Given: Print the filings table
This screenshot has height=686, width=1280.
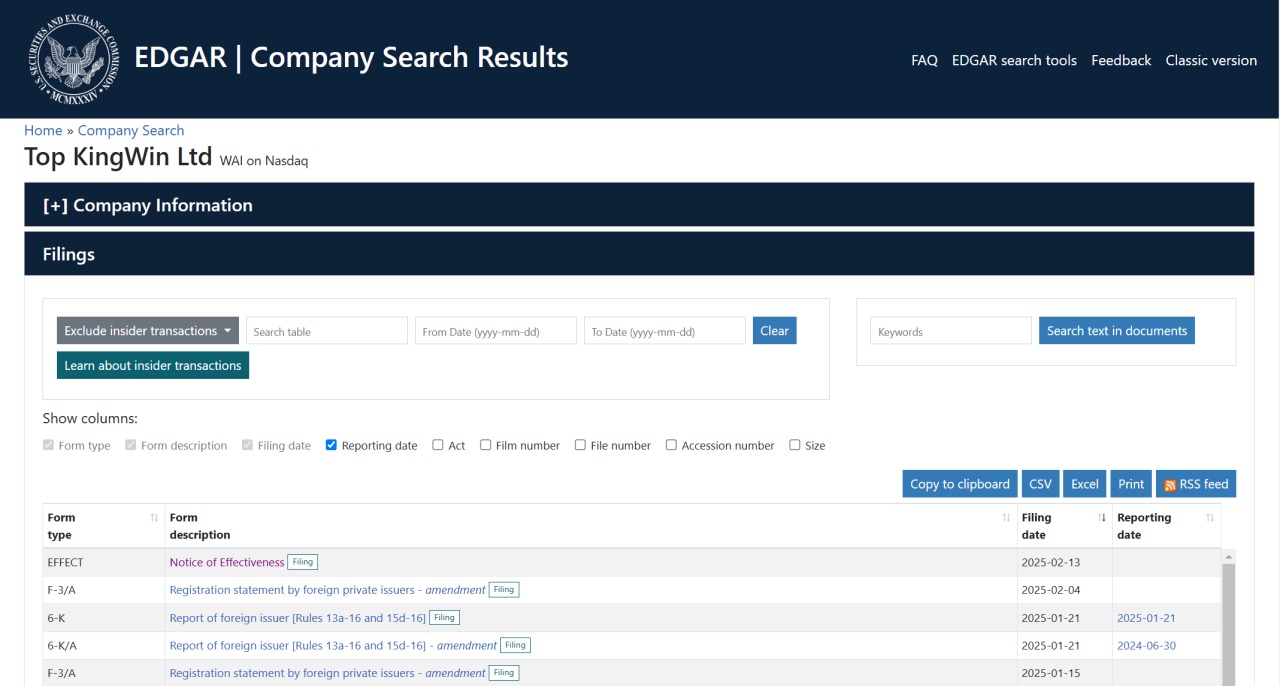Looking at the screenshot, I should click(1131, 484).
